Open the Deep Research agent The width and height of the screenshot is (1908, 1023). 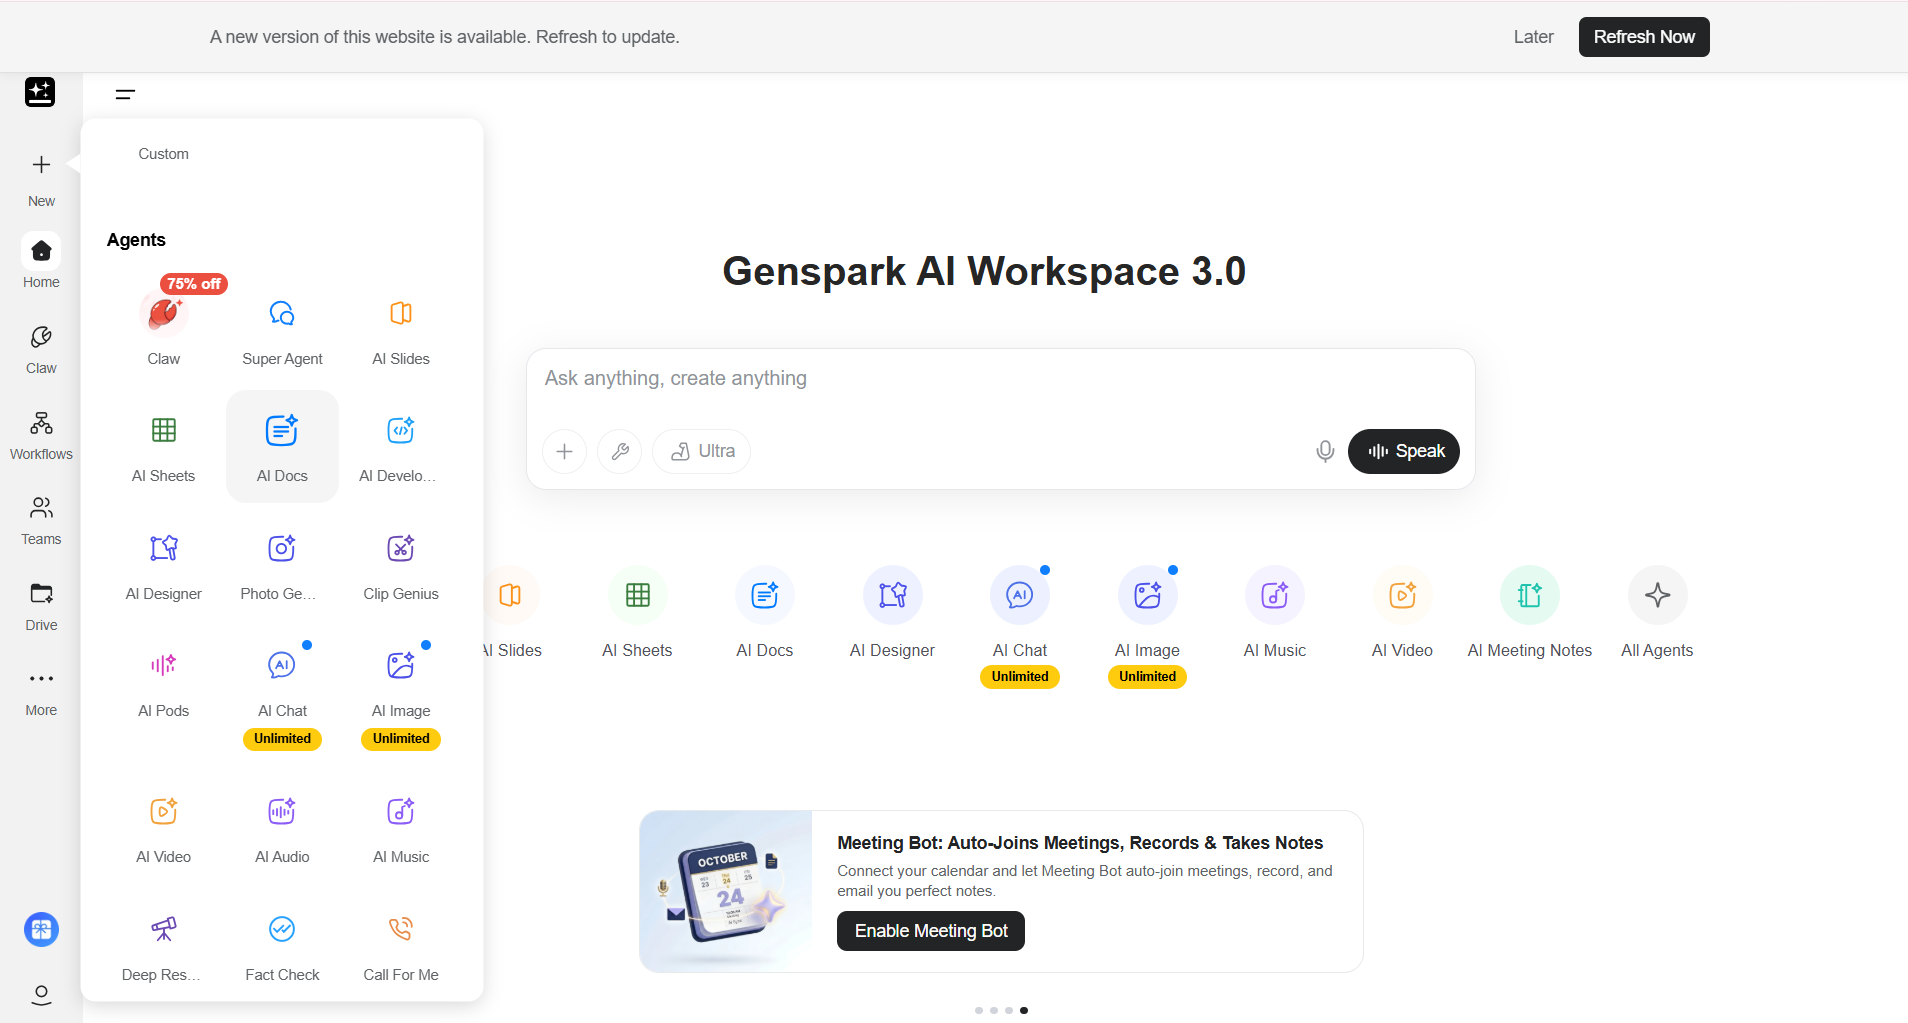click(x=163, y=929)
